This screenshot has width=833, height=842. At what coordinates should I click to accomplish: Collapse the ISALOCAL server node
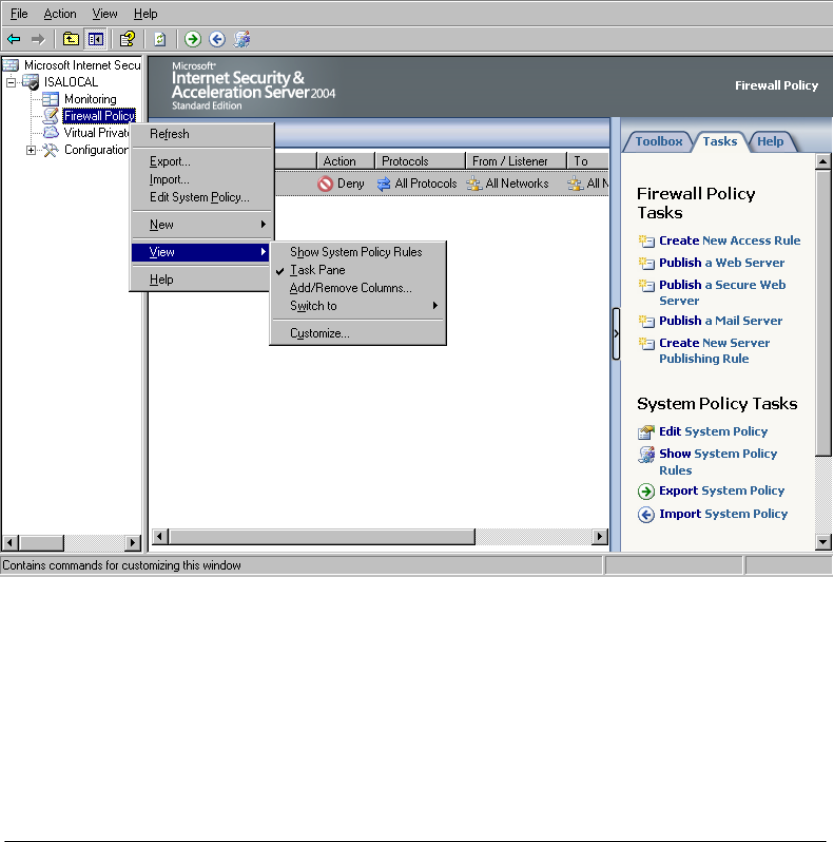click(x=12, y=82)
